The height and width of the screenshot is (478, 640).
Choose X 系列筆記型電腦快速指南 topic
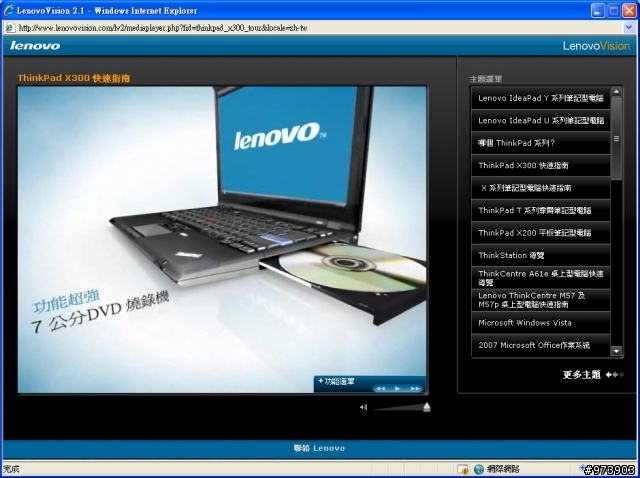click(x=540, y=188)
